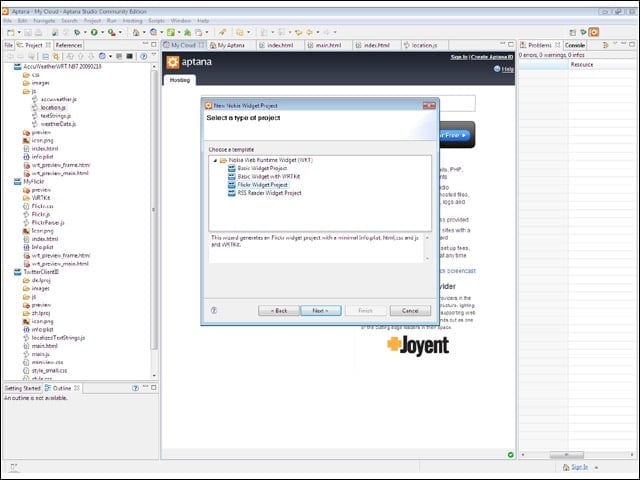This screenshot has width=640, height=480.
Task: Select Basic Widget with WRTKit template
Action: click(269, 176)
